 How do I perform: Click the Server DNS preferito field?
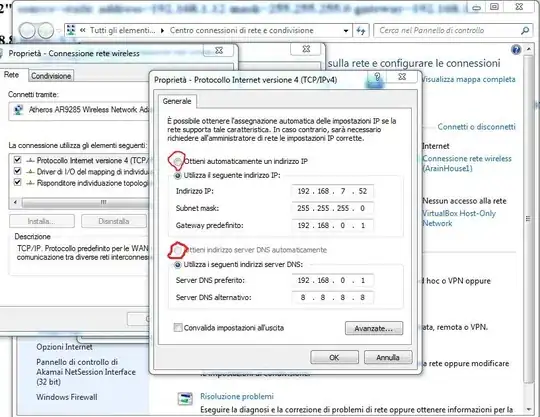(x=333, y=280)
